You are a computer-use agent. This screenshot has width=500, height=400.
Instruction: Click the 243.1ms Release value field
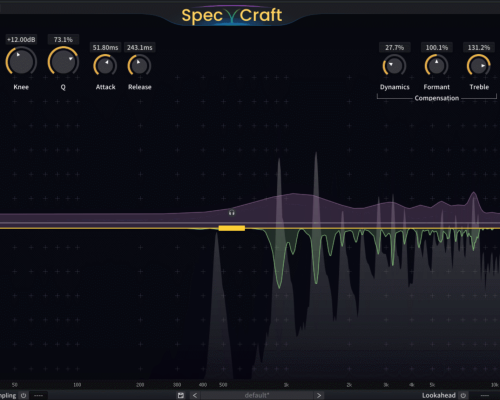pos(140,47)
